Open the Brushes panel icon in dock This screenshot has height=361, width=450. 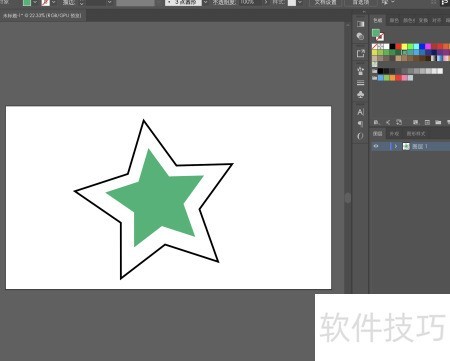360,71
